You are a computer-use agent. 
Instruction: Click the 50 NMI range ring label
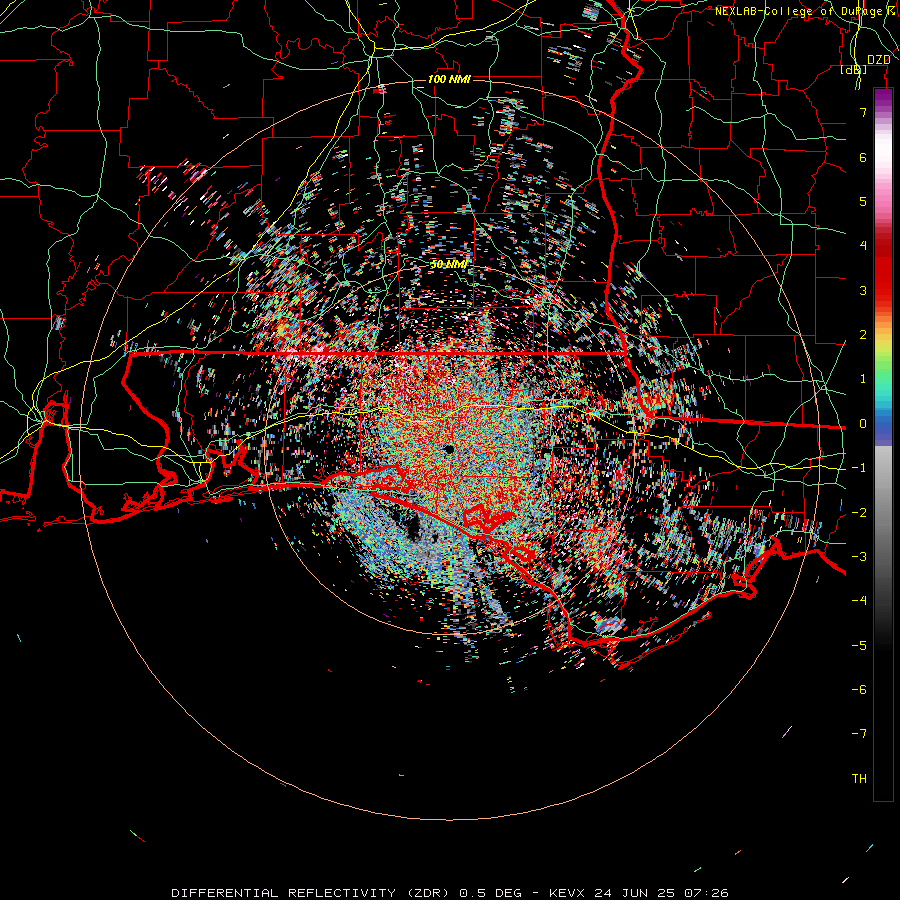449,264
